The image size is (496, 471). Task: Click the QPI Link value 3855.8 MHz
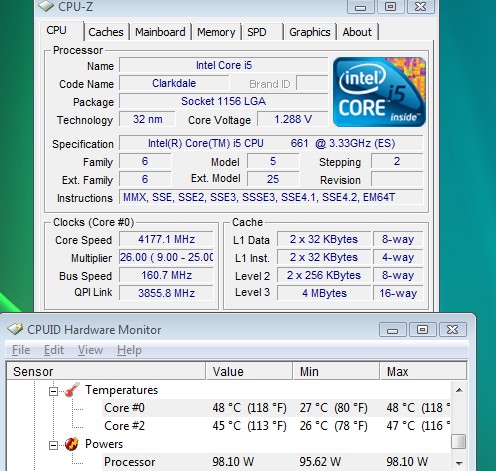166,293
